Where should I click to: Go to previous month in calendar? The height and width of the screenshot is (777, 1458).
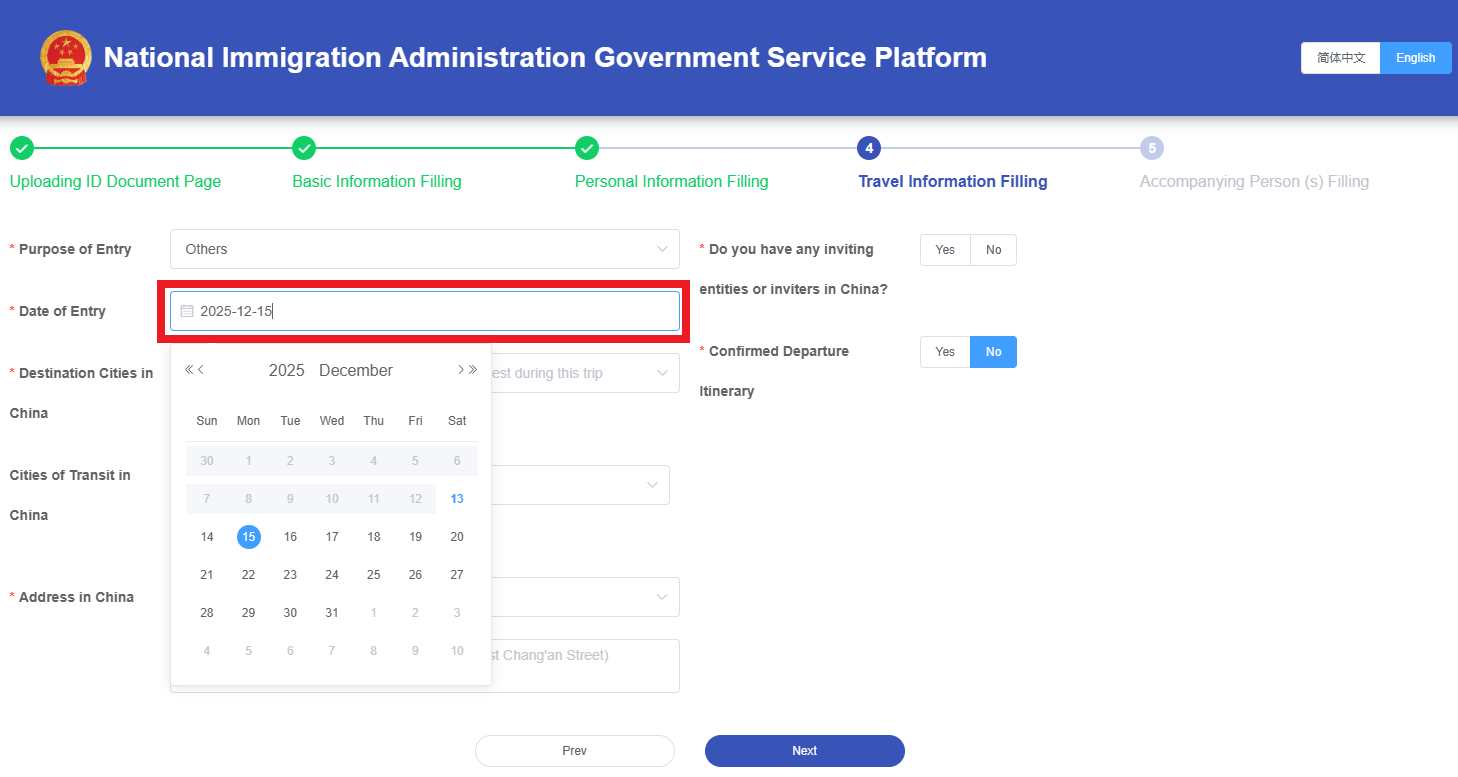click(x=201, y=370)
